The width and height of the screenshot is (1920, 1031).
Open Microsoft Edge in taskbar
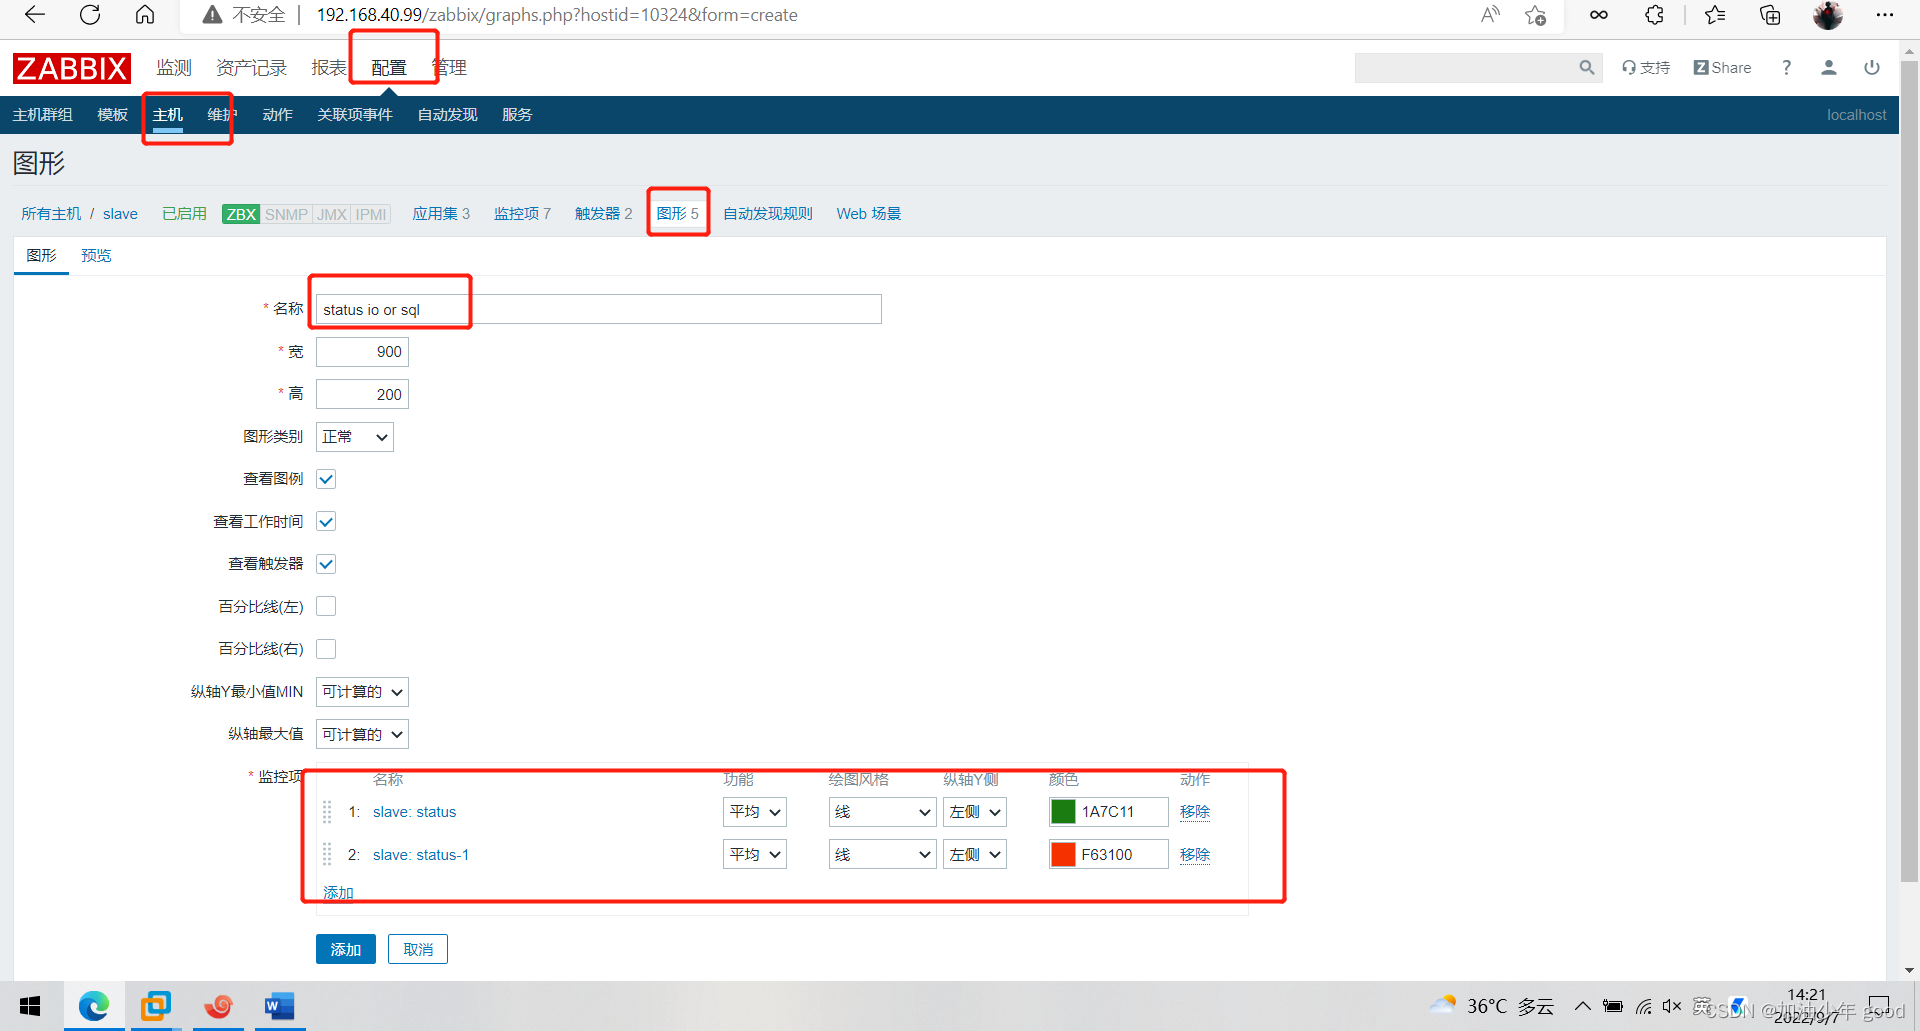pos(94,1006)
